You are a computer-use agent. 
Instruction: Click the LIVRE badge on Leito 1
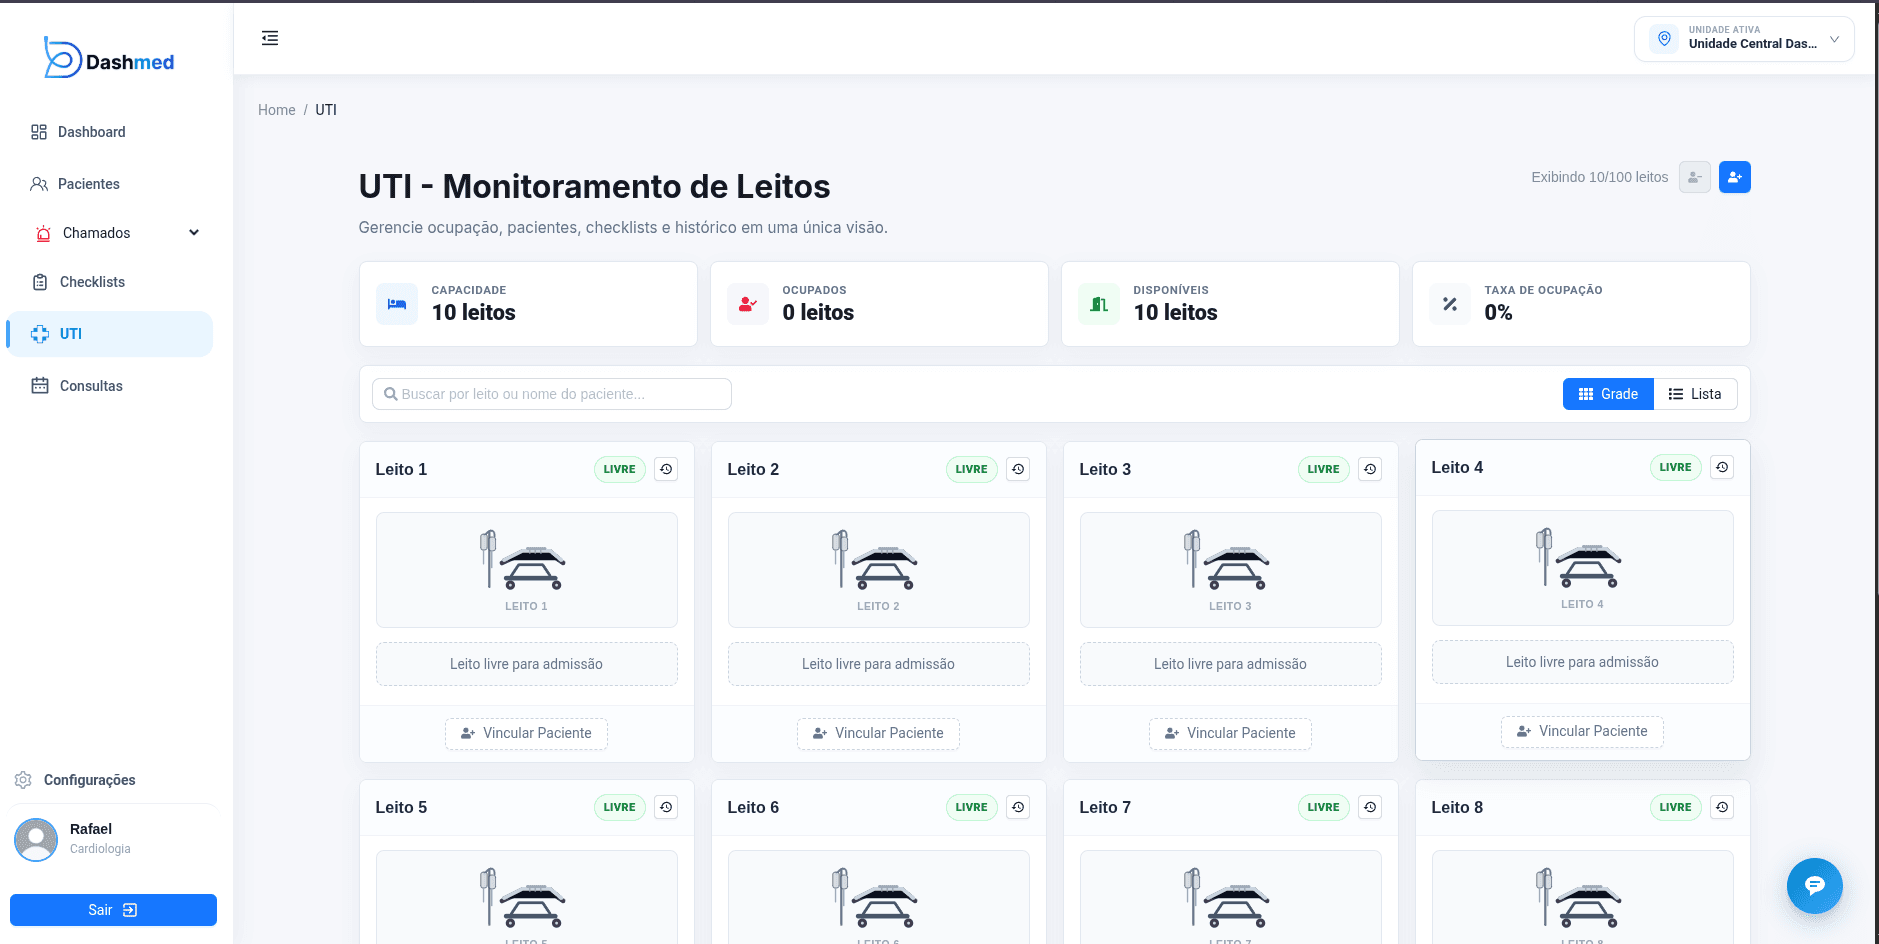(x=619, y=469)
